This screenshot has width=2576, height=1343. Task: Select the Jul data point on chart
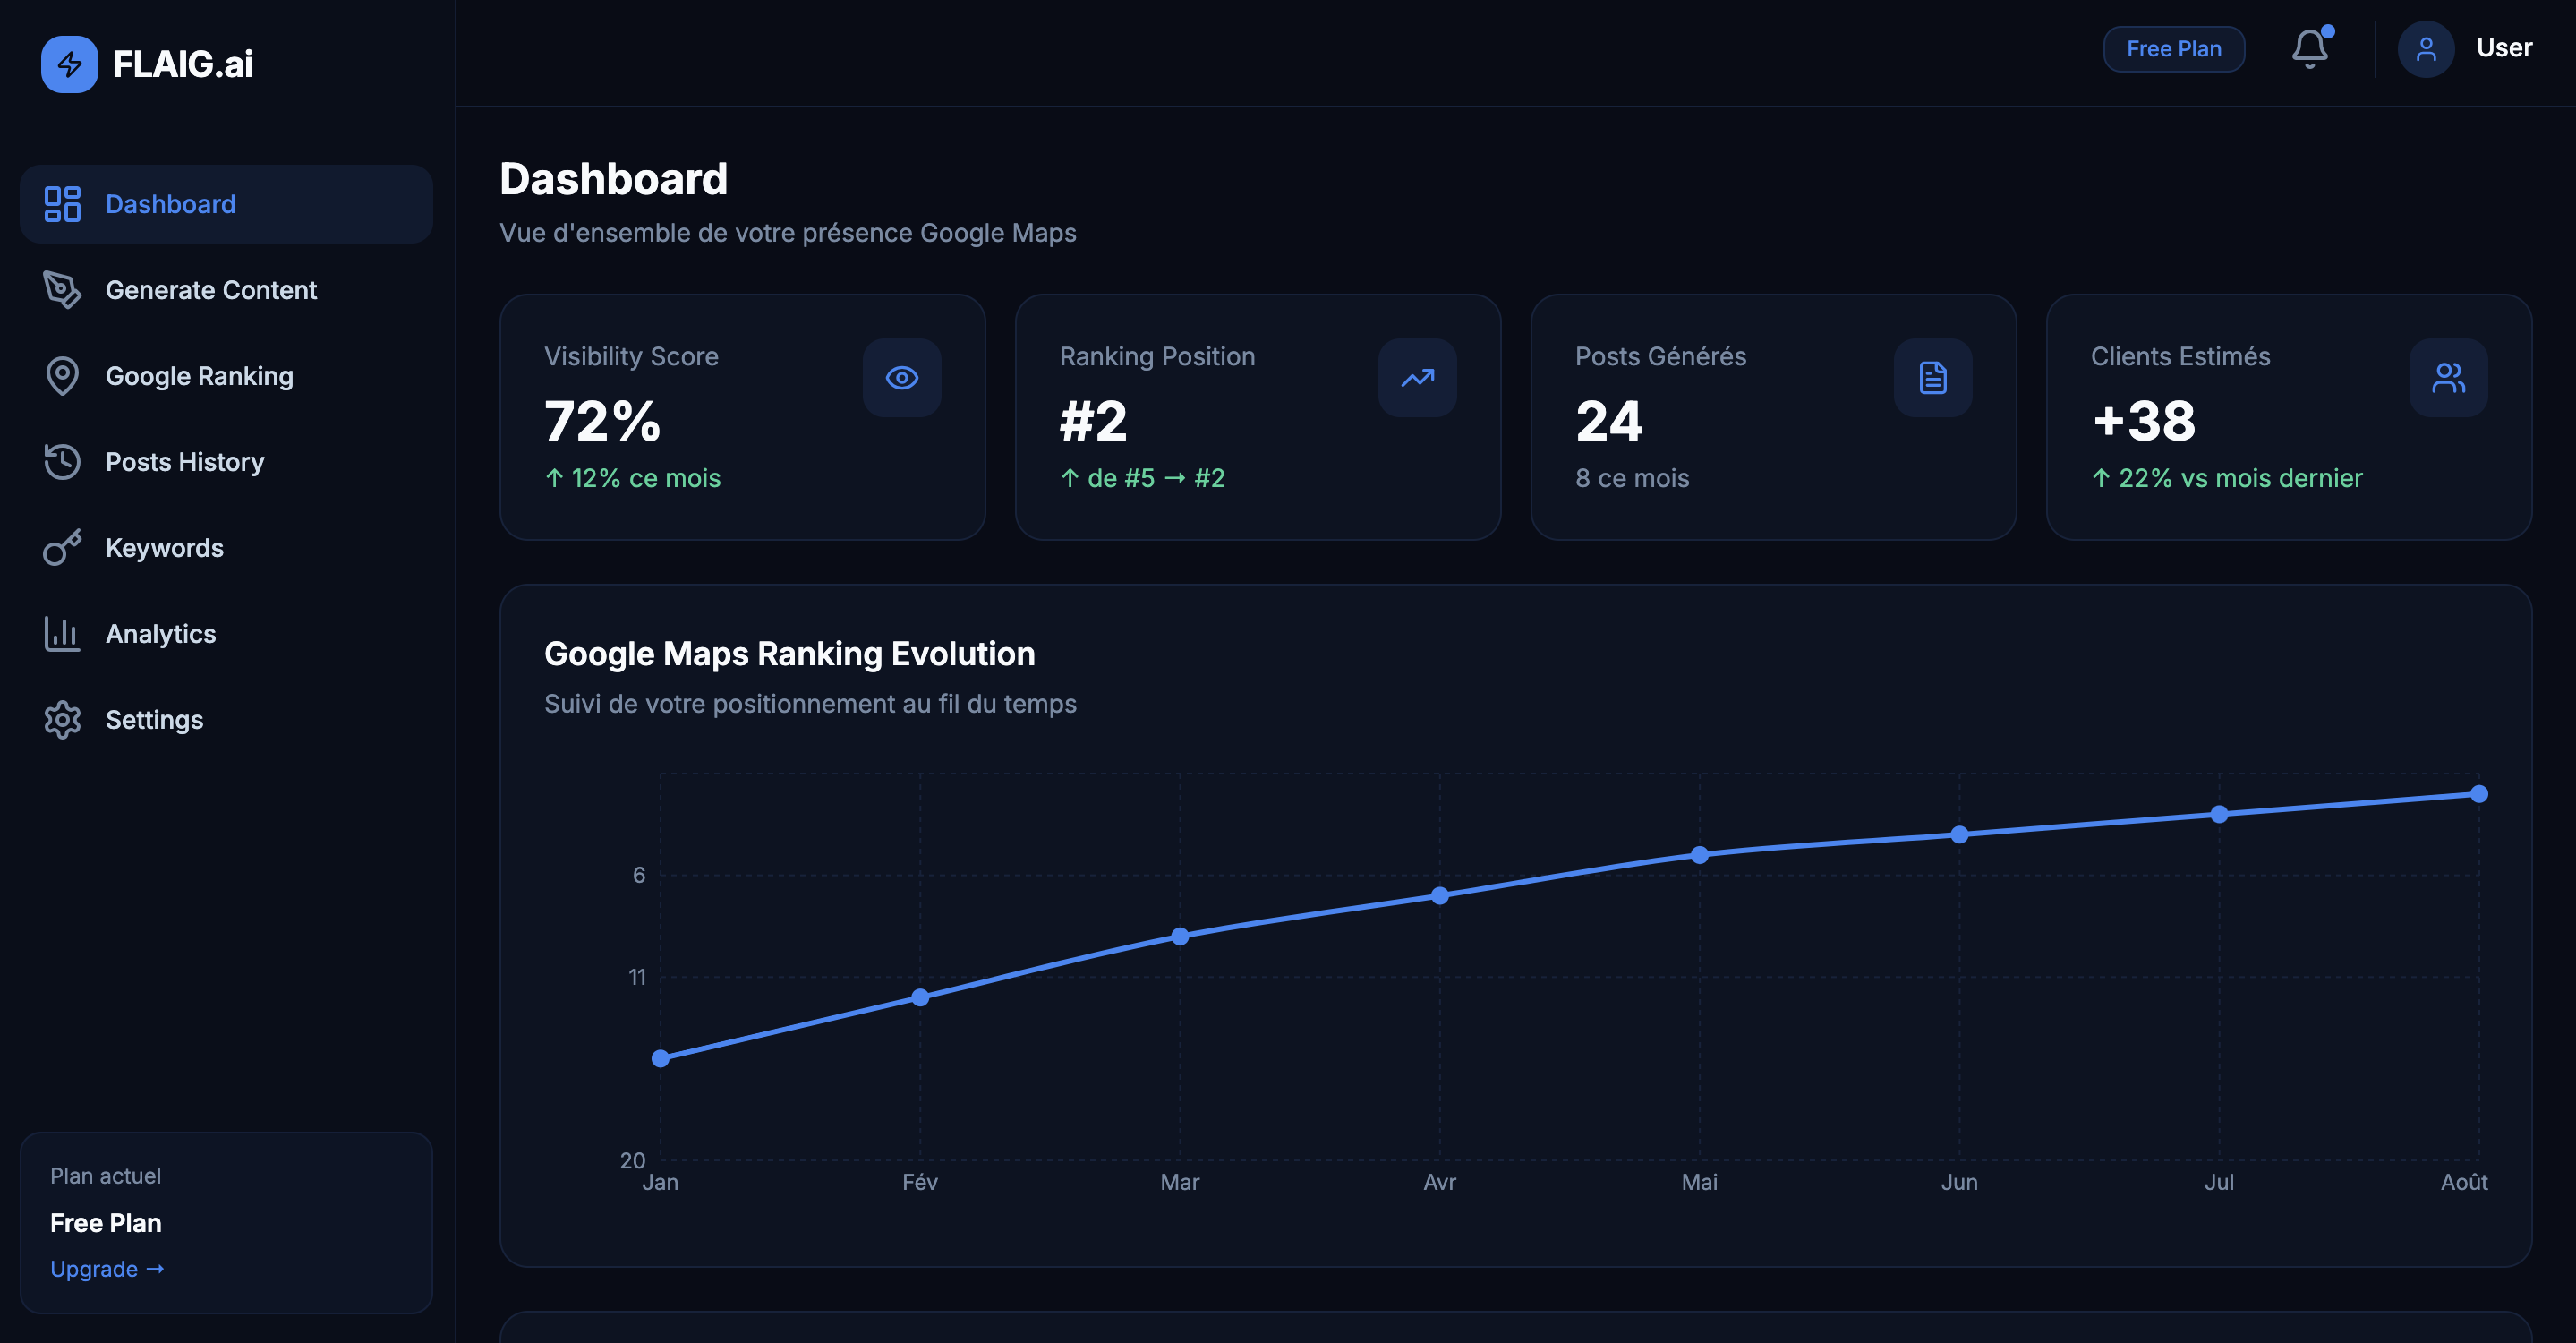click(x=2219, y=814)
